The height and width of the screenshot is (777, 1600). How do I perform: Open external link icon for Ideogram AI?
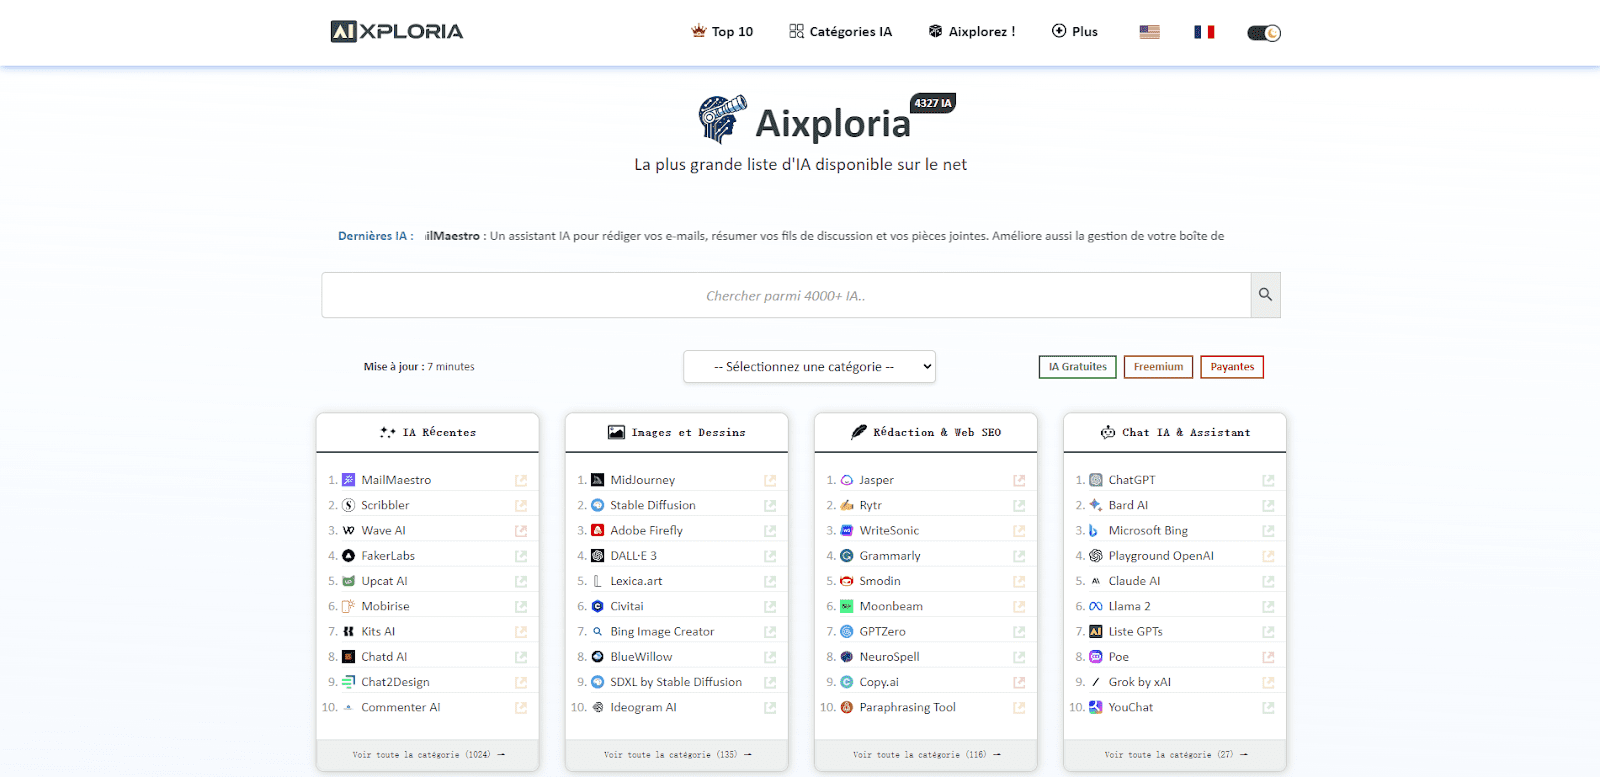coord(770,707)
